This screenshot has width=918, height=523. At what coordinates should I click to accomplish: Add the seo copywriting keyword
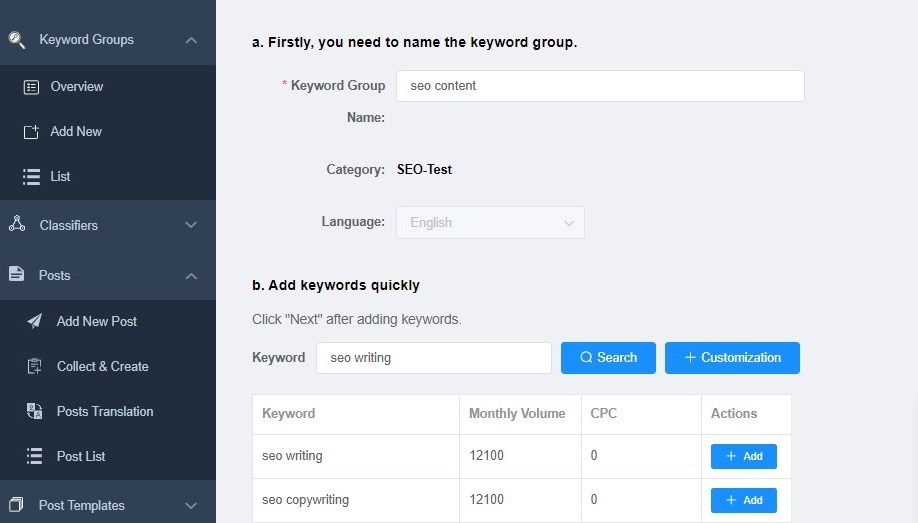point(744,500)
